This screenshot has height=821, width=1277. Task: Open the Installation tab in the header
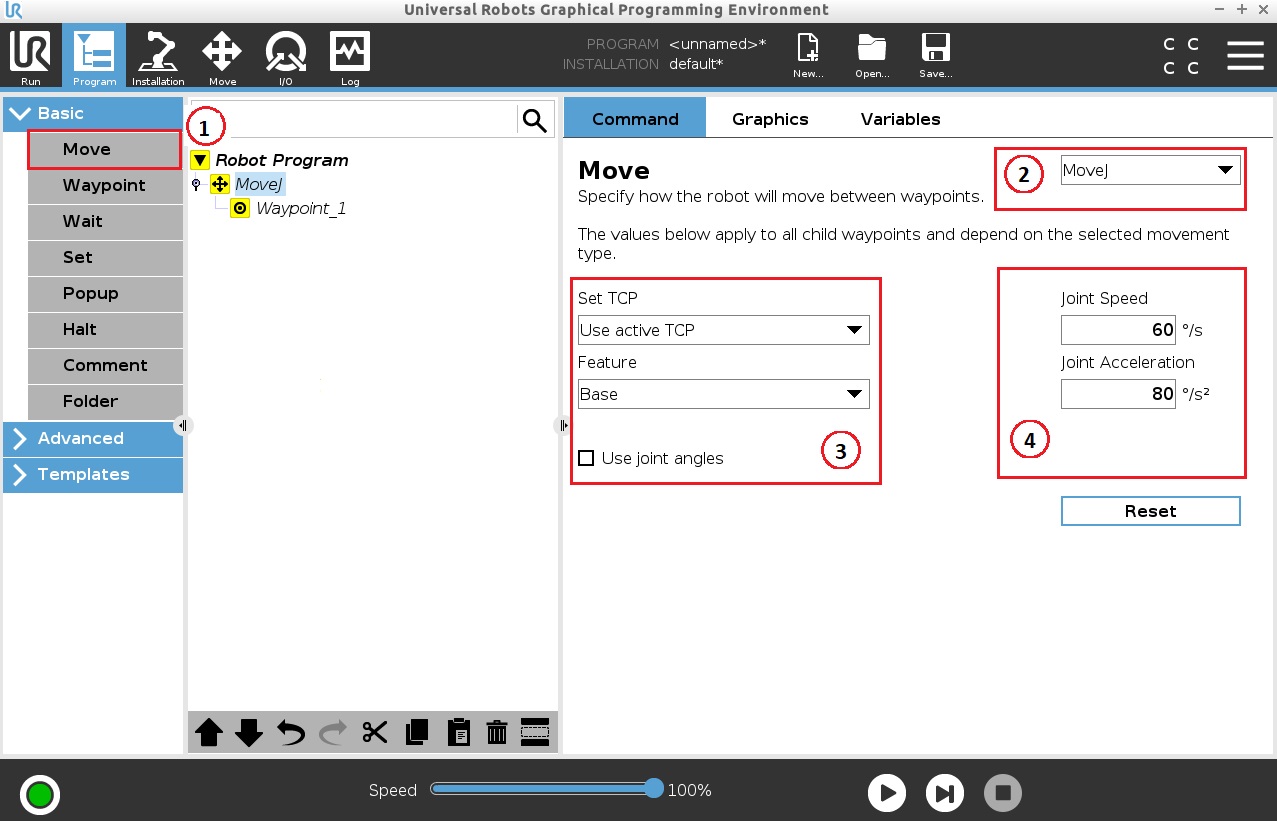coord(158,56)
